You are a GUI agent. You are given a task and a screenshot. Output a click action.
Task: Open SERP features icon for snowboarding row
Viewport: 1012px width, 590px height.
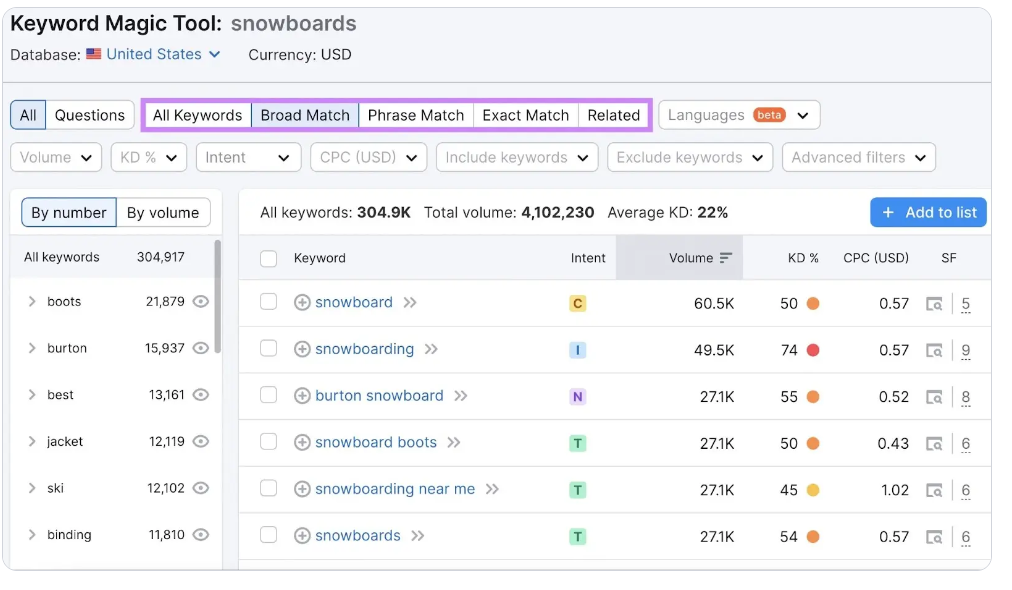[x=934, y=350]
